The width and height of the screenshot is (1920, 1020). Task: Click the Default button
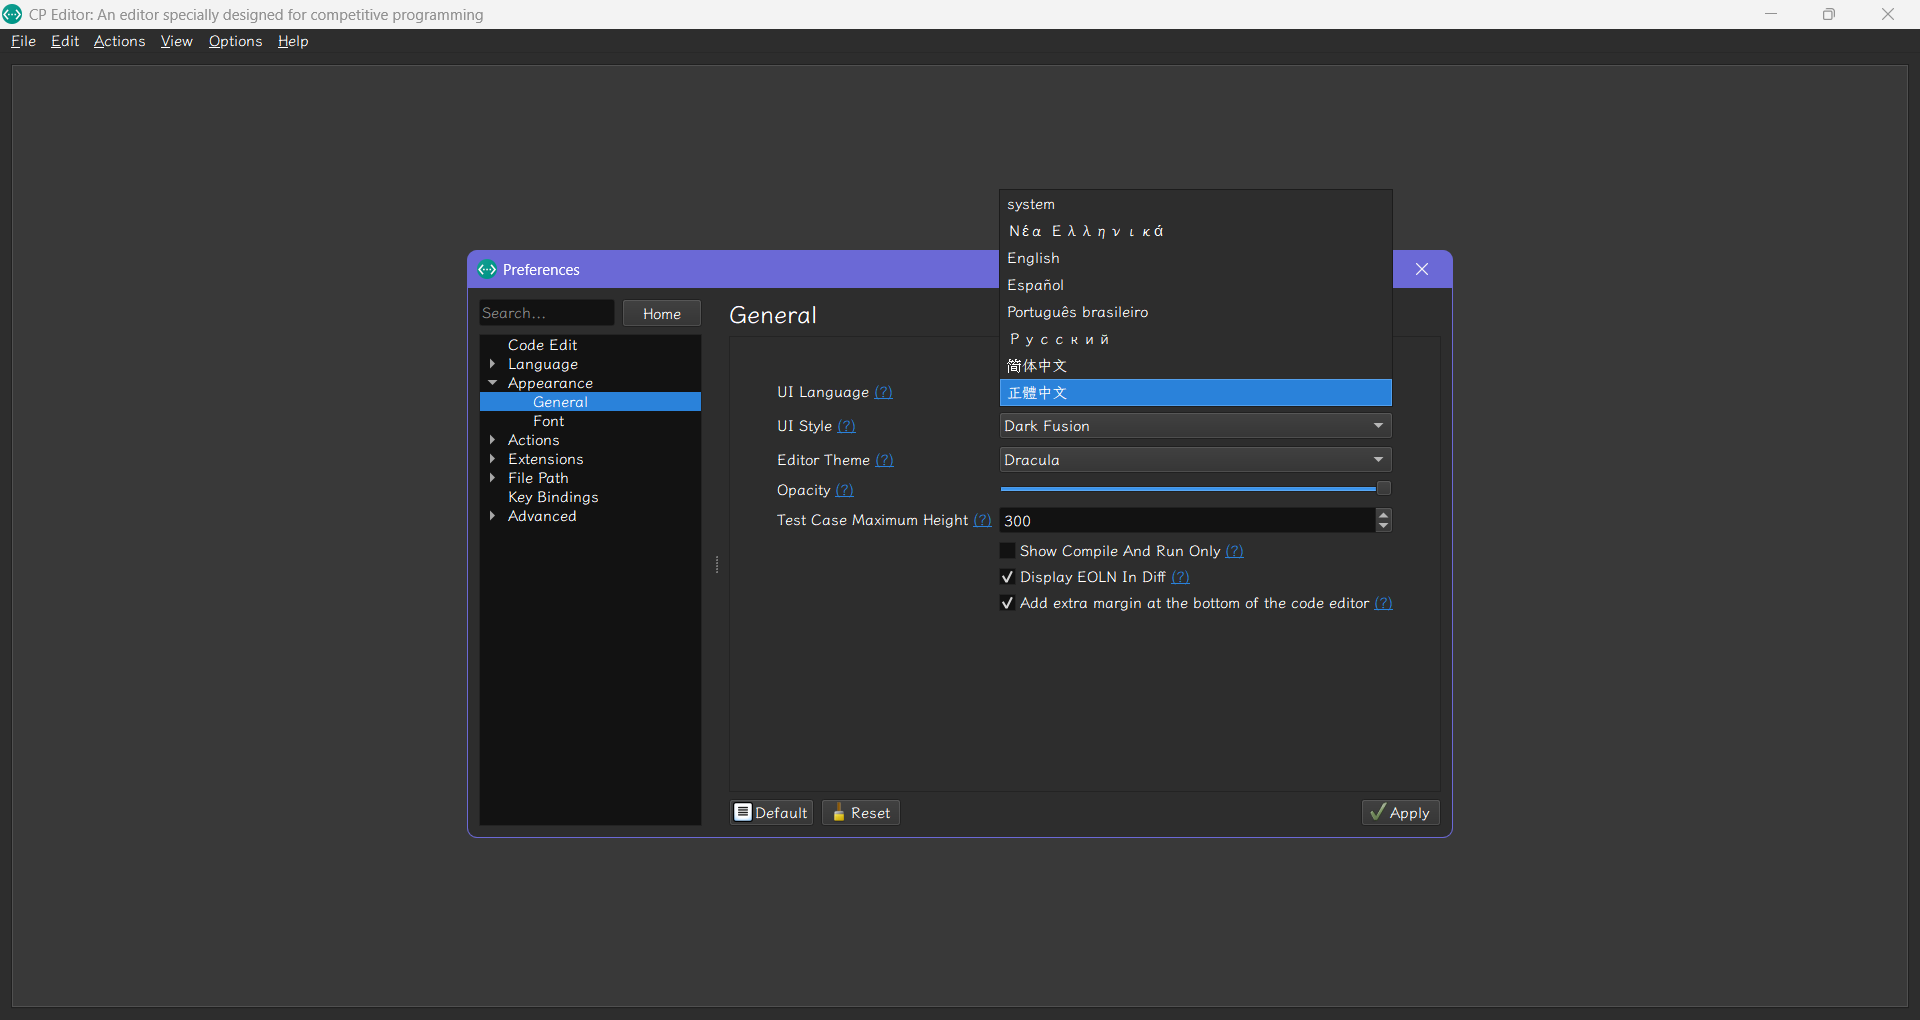click(771, 813)
